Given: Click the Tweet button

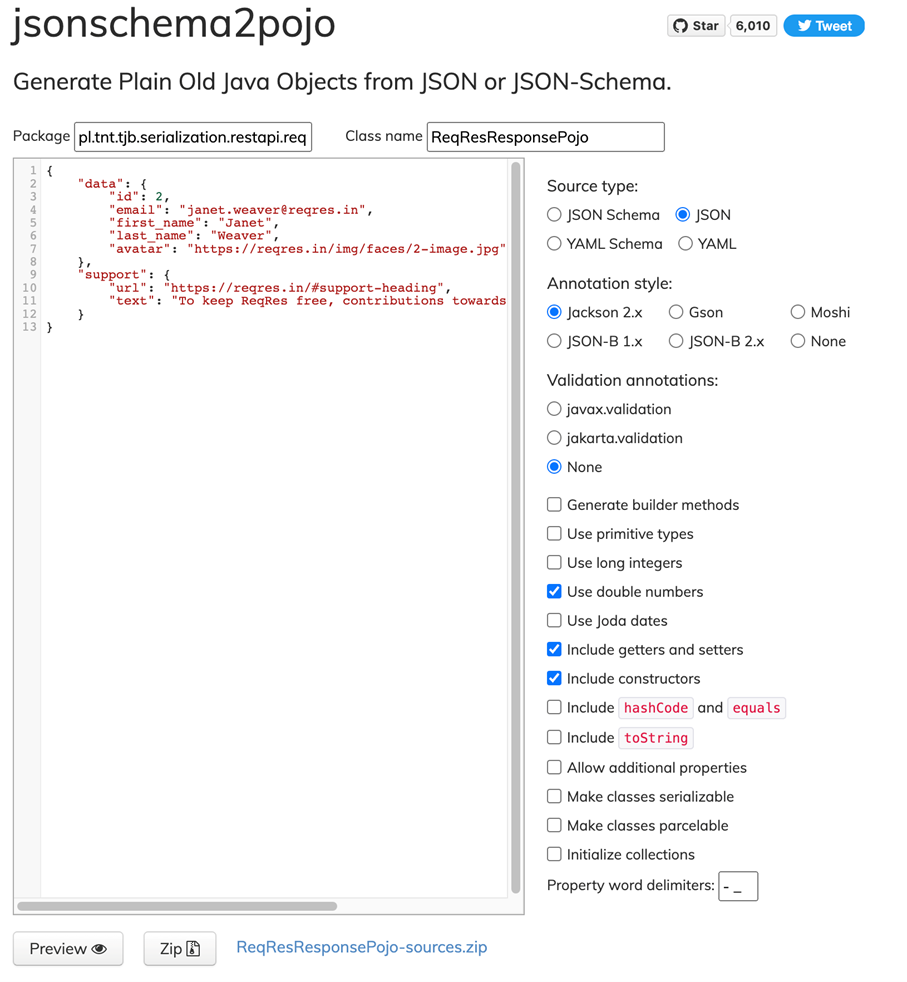Looking at the screenshot, I should (x=823, y=26).
